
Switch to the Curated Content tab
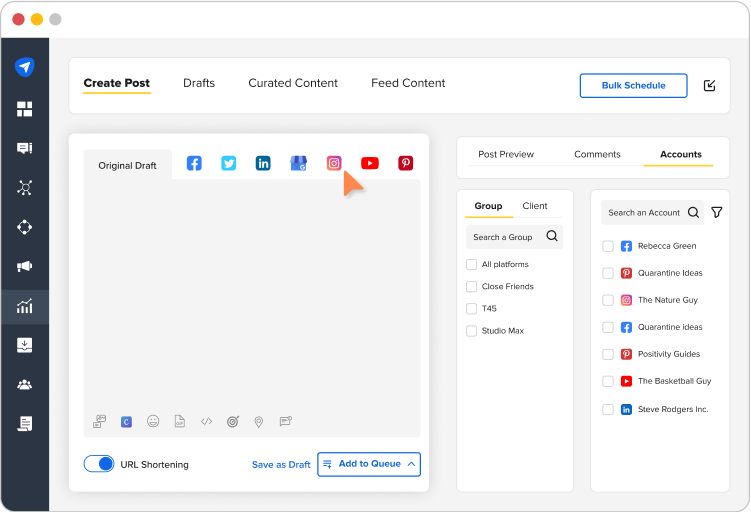[x=293, y=83]
